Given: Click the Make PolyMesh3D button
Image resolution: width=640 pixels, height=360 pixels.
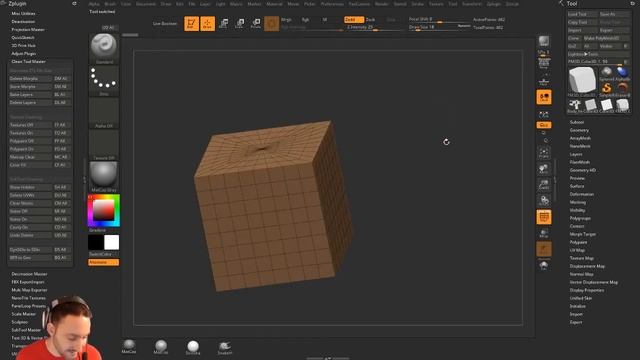Looking at the screenshot, I should (606, 38).
